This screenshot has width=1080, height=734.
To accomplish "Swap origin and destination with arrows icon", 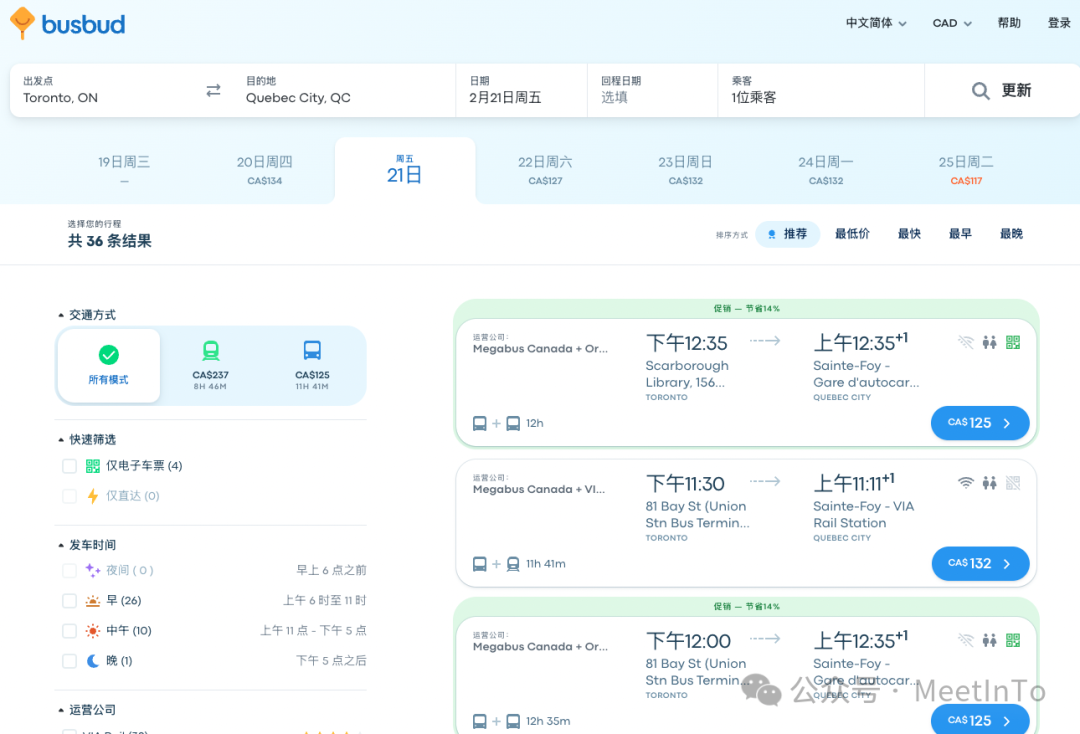I will tap(214, 90).
